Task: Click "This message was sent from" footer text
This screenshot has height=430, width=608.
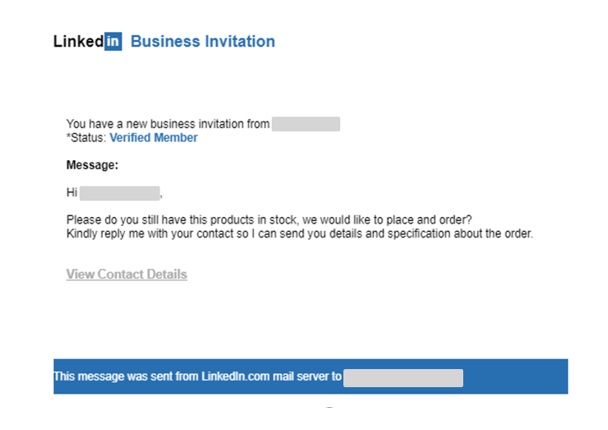Action: pyautogui.click(x=126, y=376)
